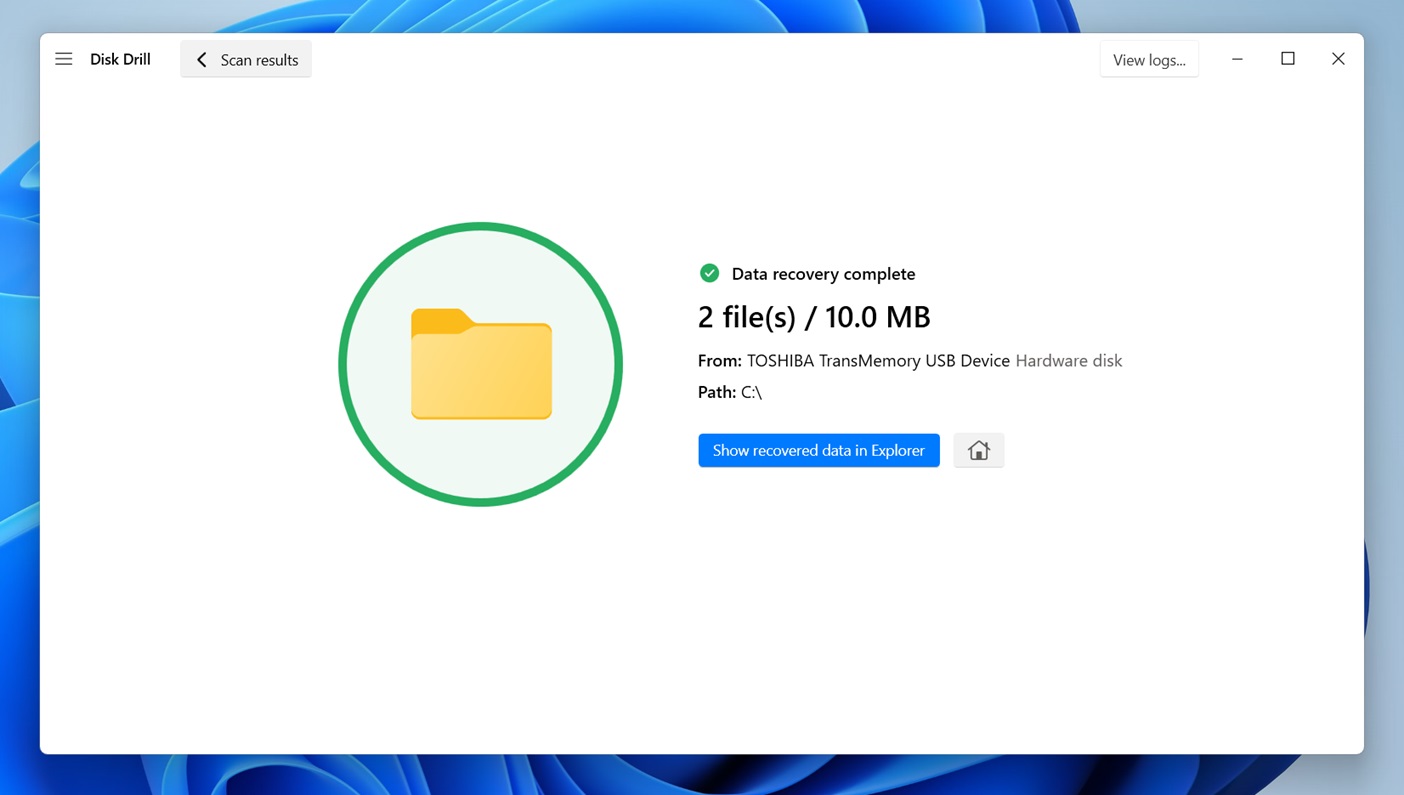The image size is (1404, 795).
Task: Open the hamburger menu in Disk Drill
Action: [x=64, y=59]
